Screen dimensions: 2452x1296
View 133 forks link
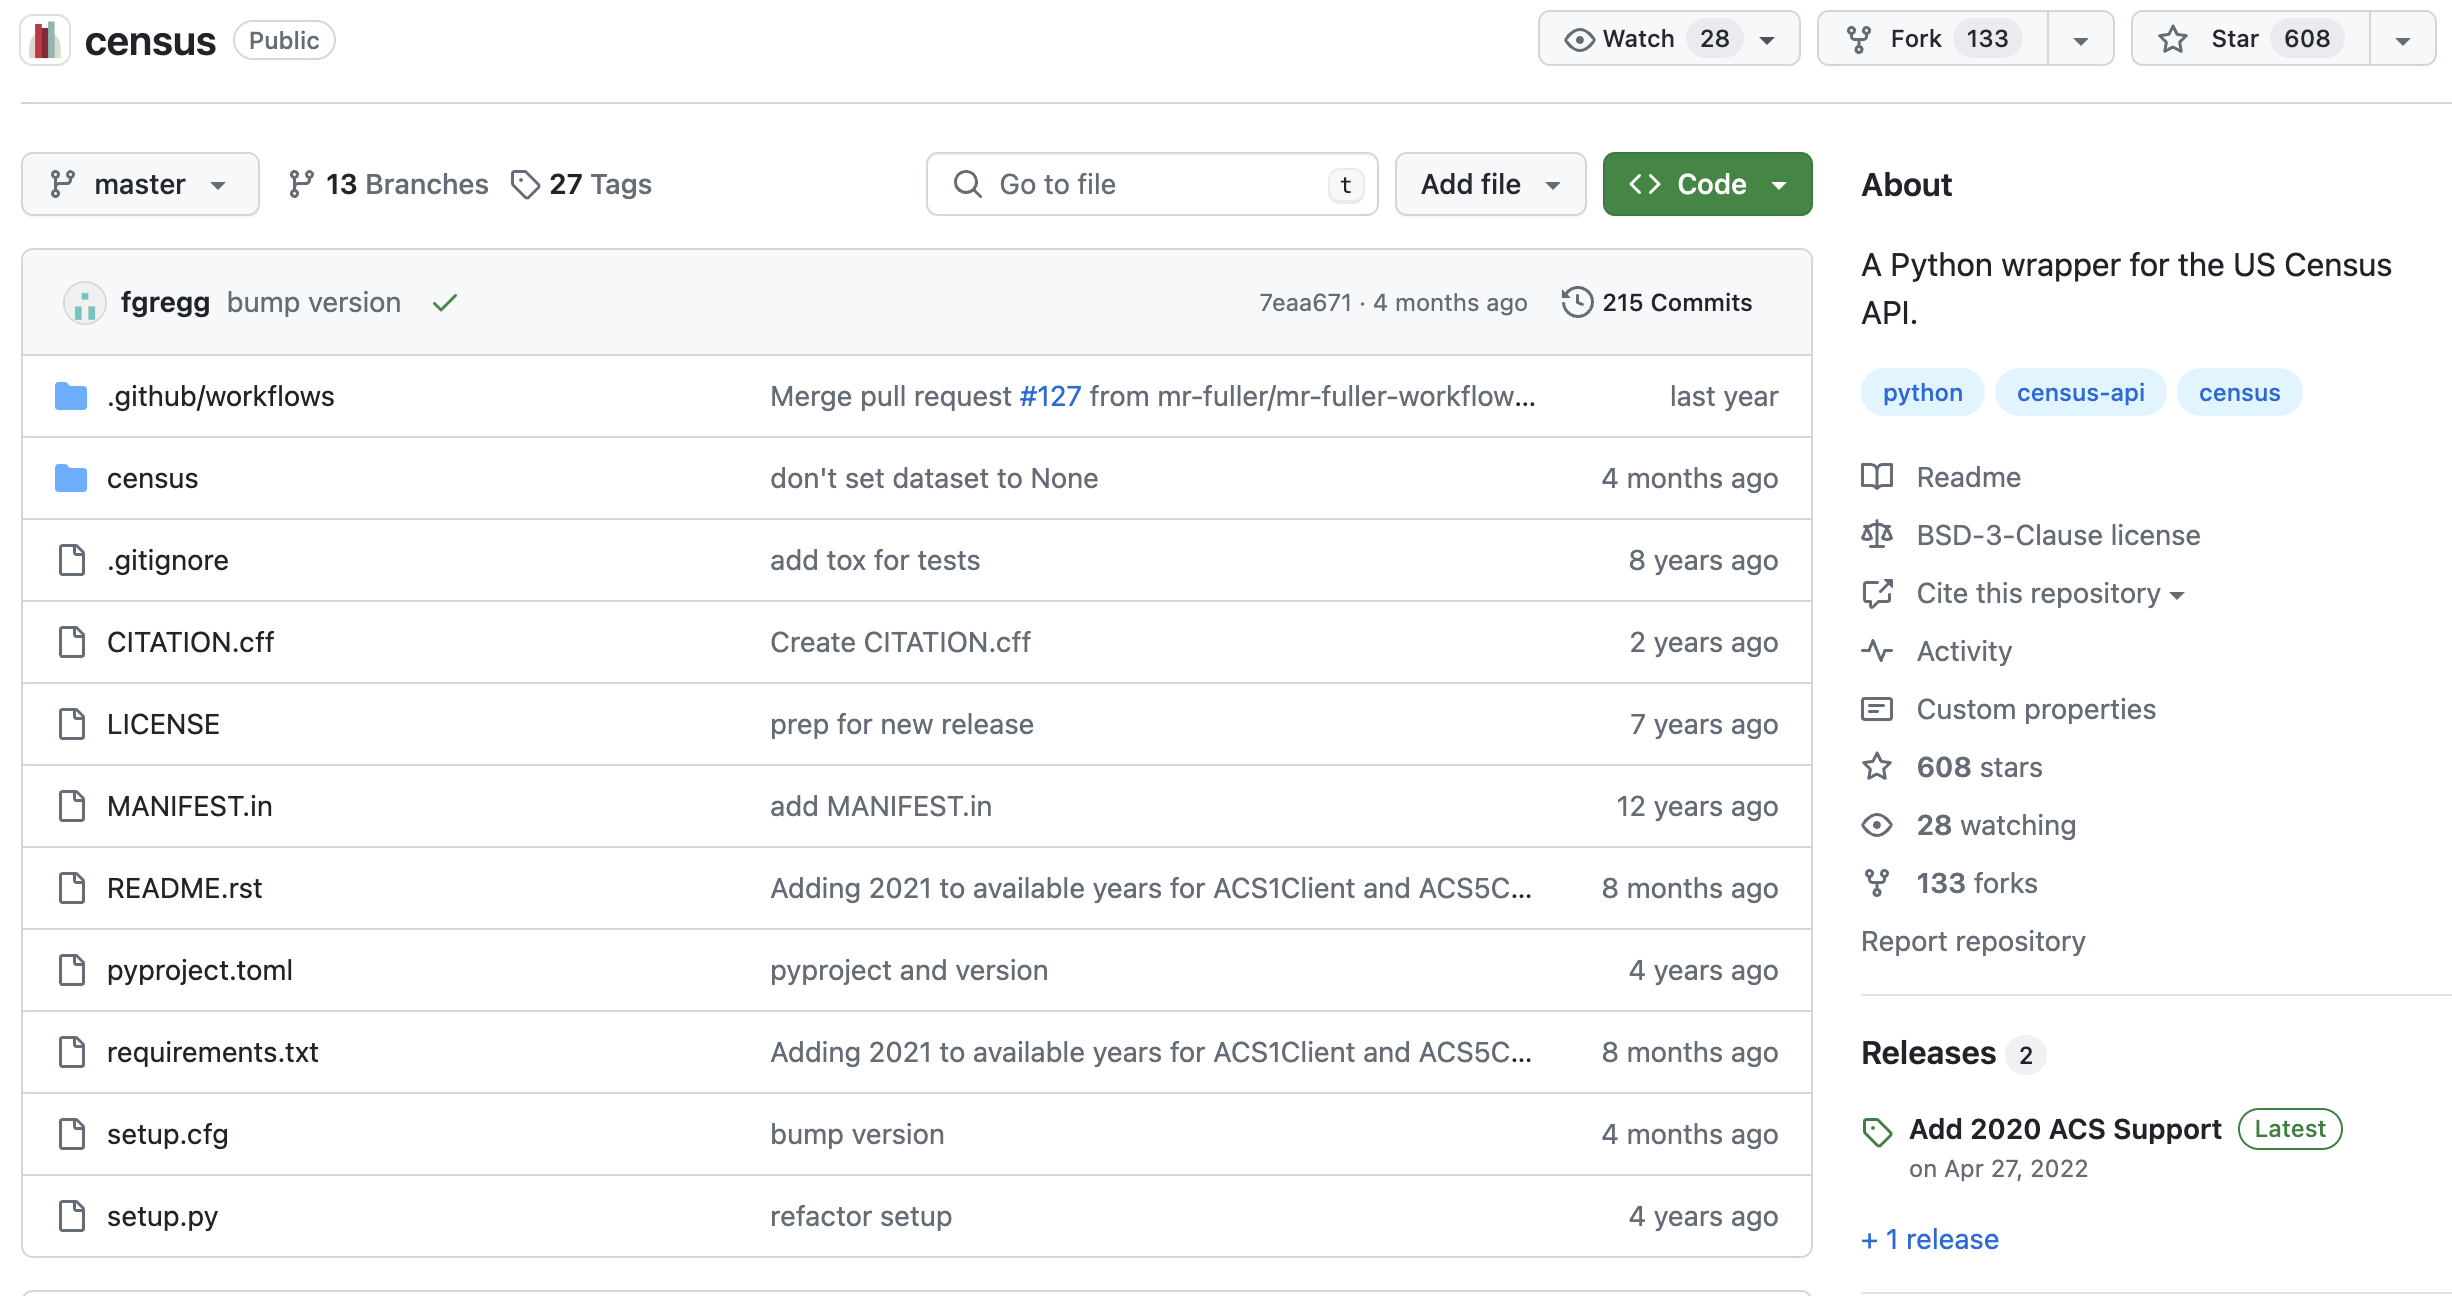pos(1976,883)
